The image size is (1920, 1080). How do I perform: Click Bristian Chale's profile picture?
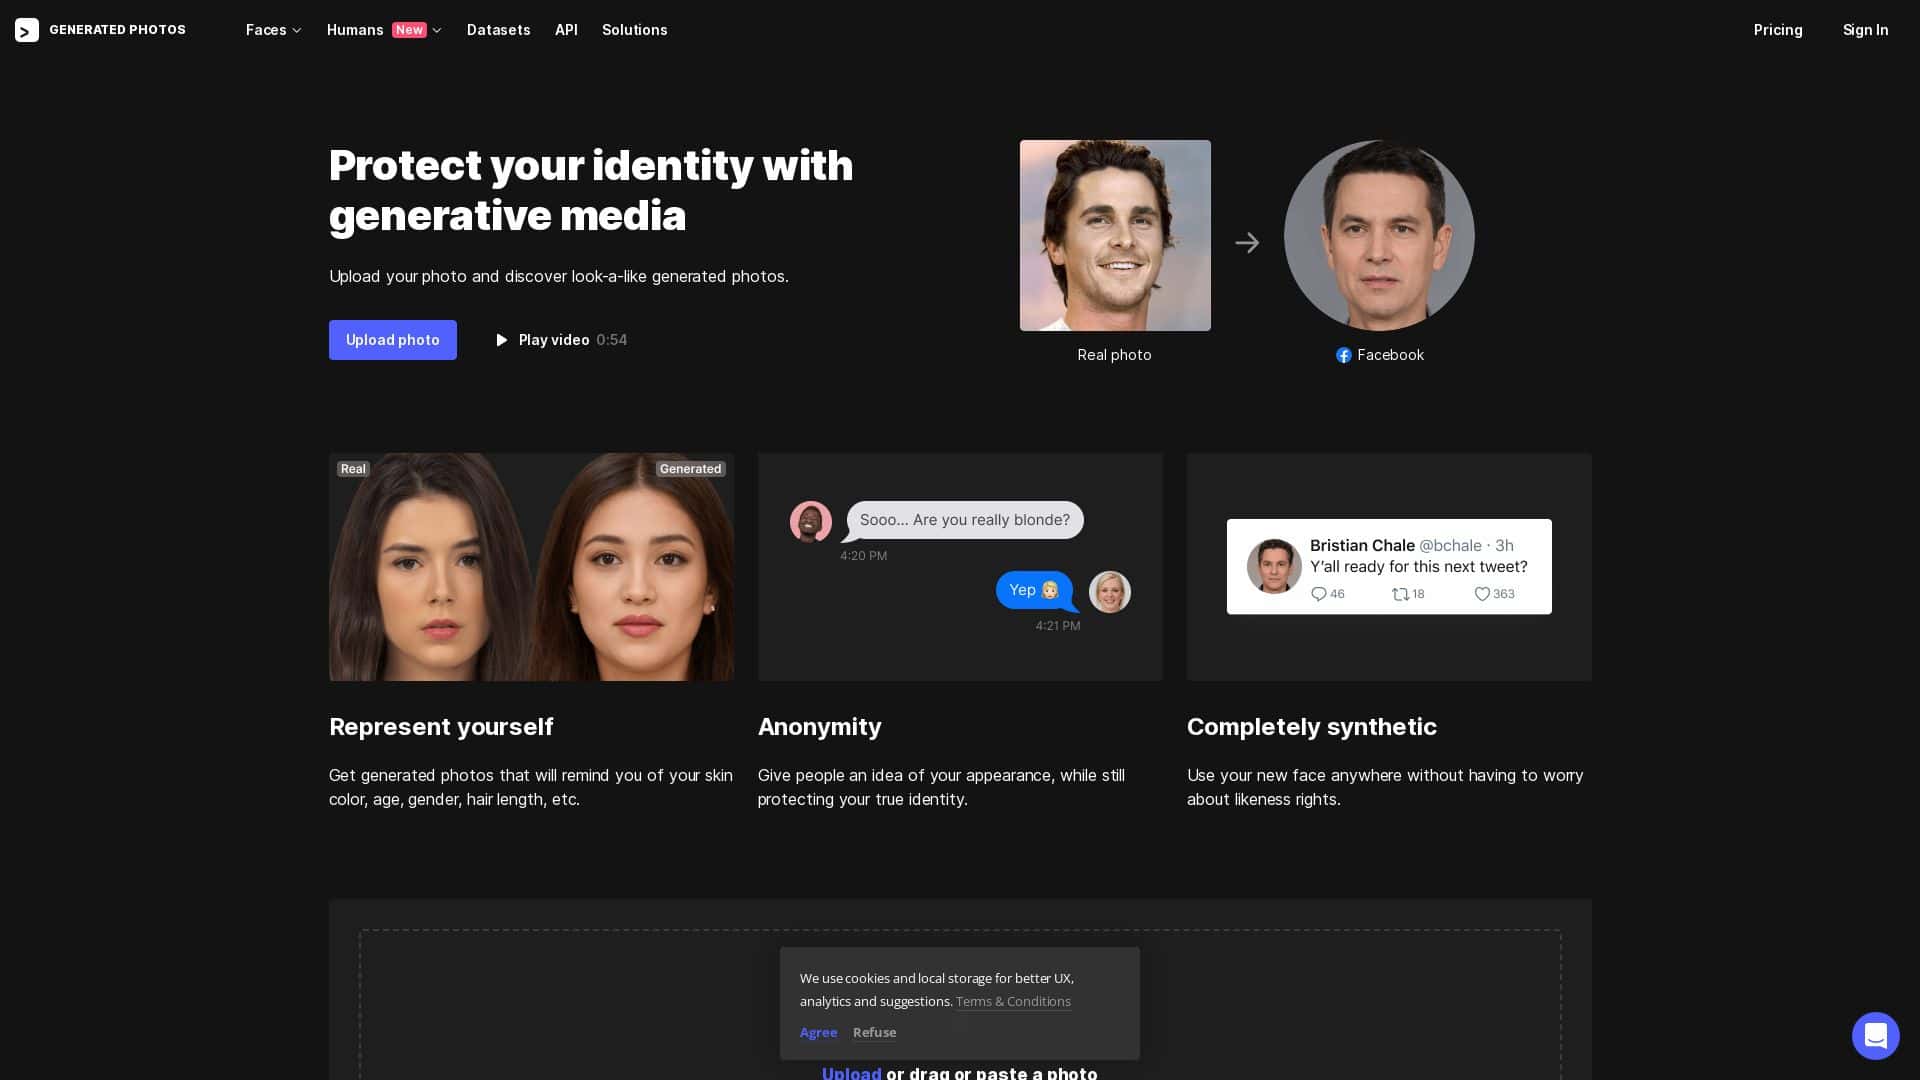1274,566
